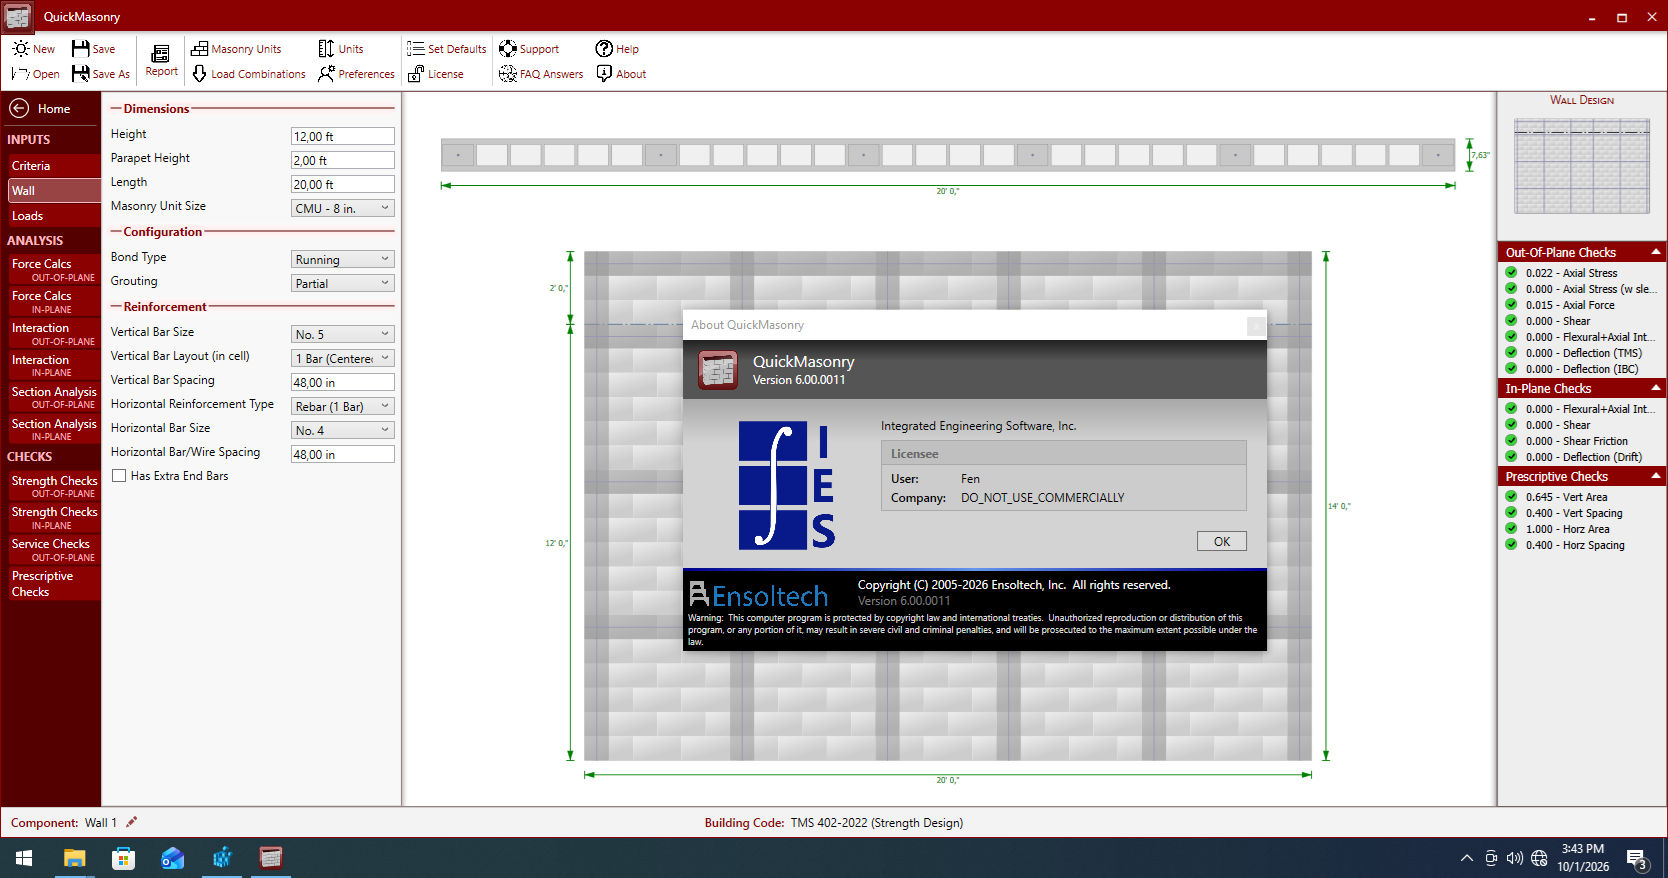Generate a Report from the toolbar
This screenshot has width=1668, height=878.
(x=161, y=60)
